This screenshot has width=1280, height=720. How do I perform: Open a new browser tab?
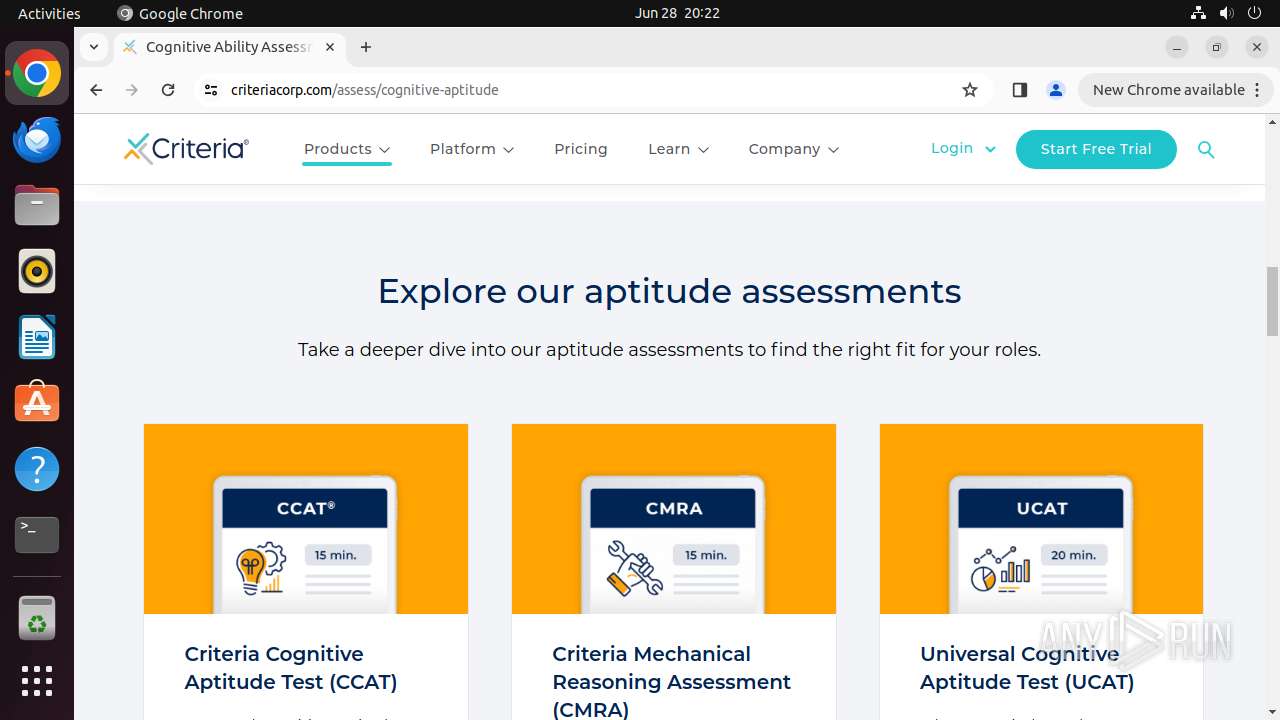coord(366,47)
